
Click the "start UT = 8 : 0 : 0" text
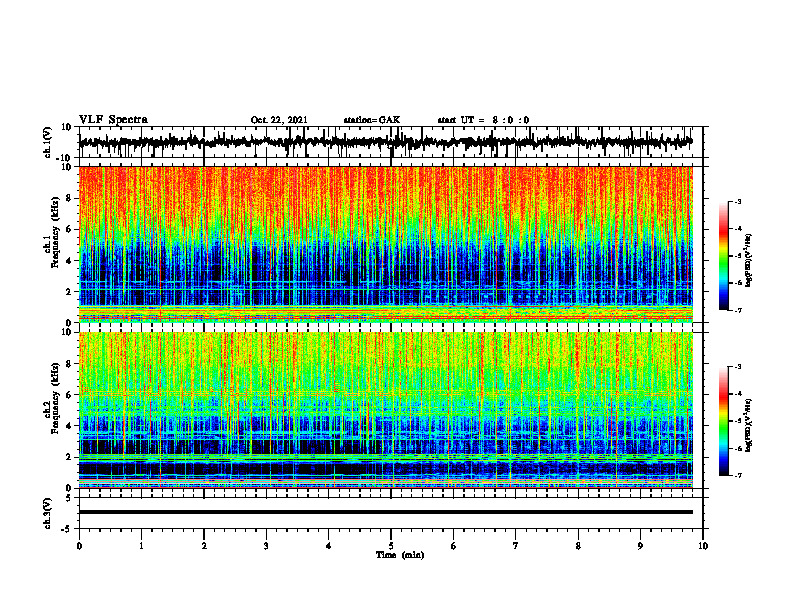coord(483,120)
